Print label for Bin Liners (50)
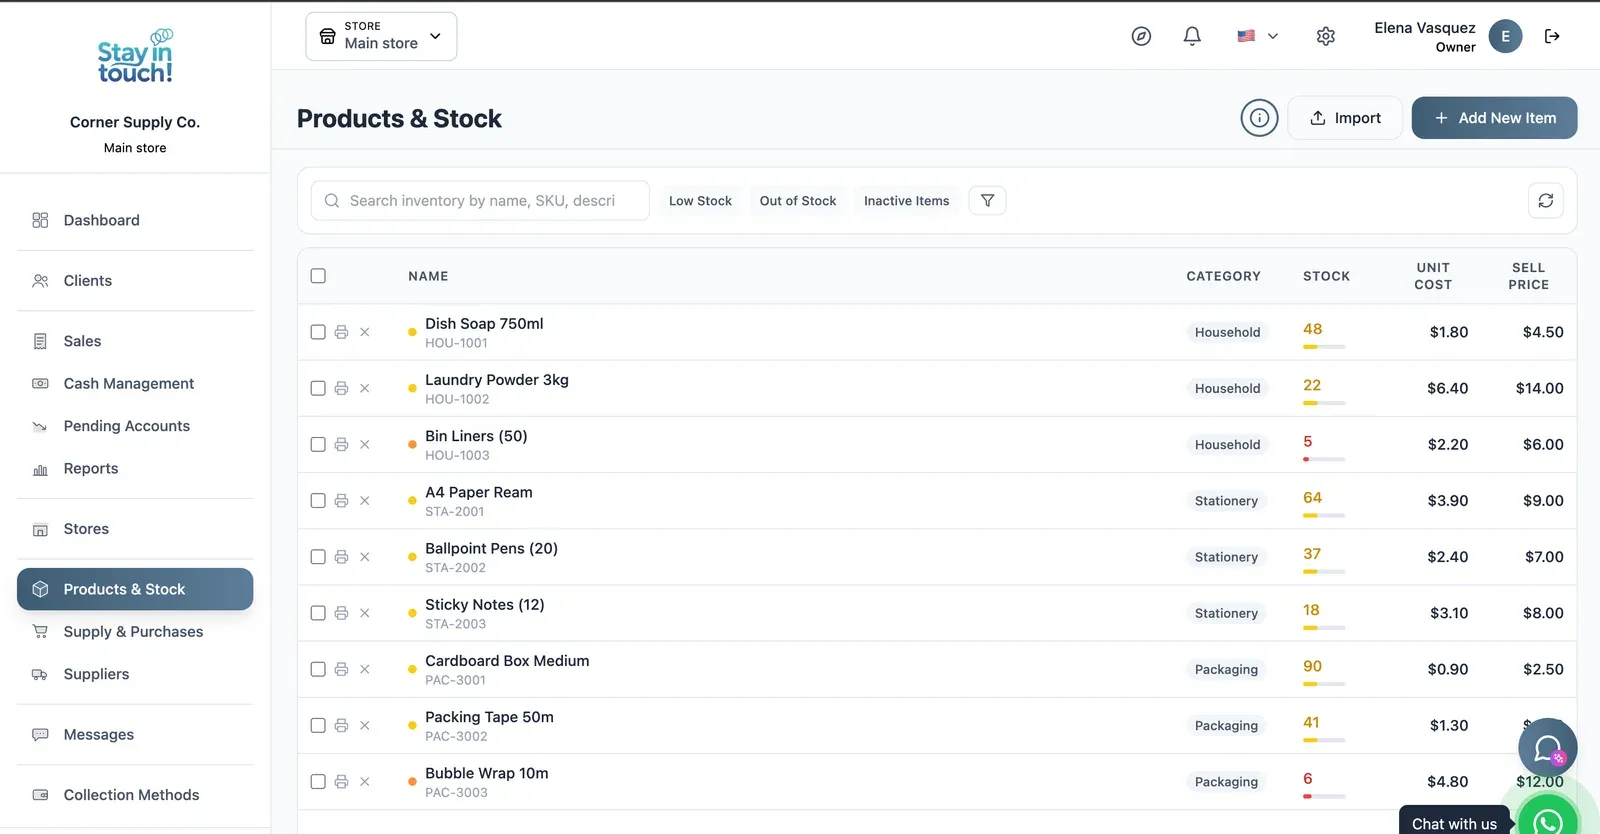The height and width of the screenshot is (834, 1600). [x=341, y=444]
